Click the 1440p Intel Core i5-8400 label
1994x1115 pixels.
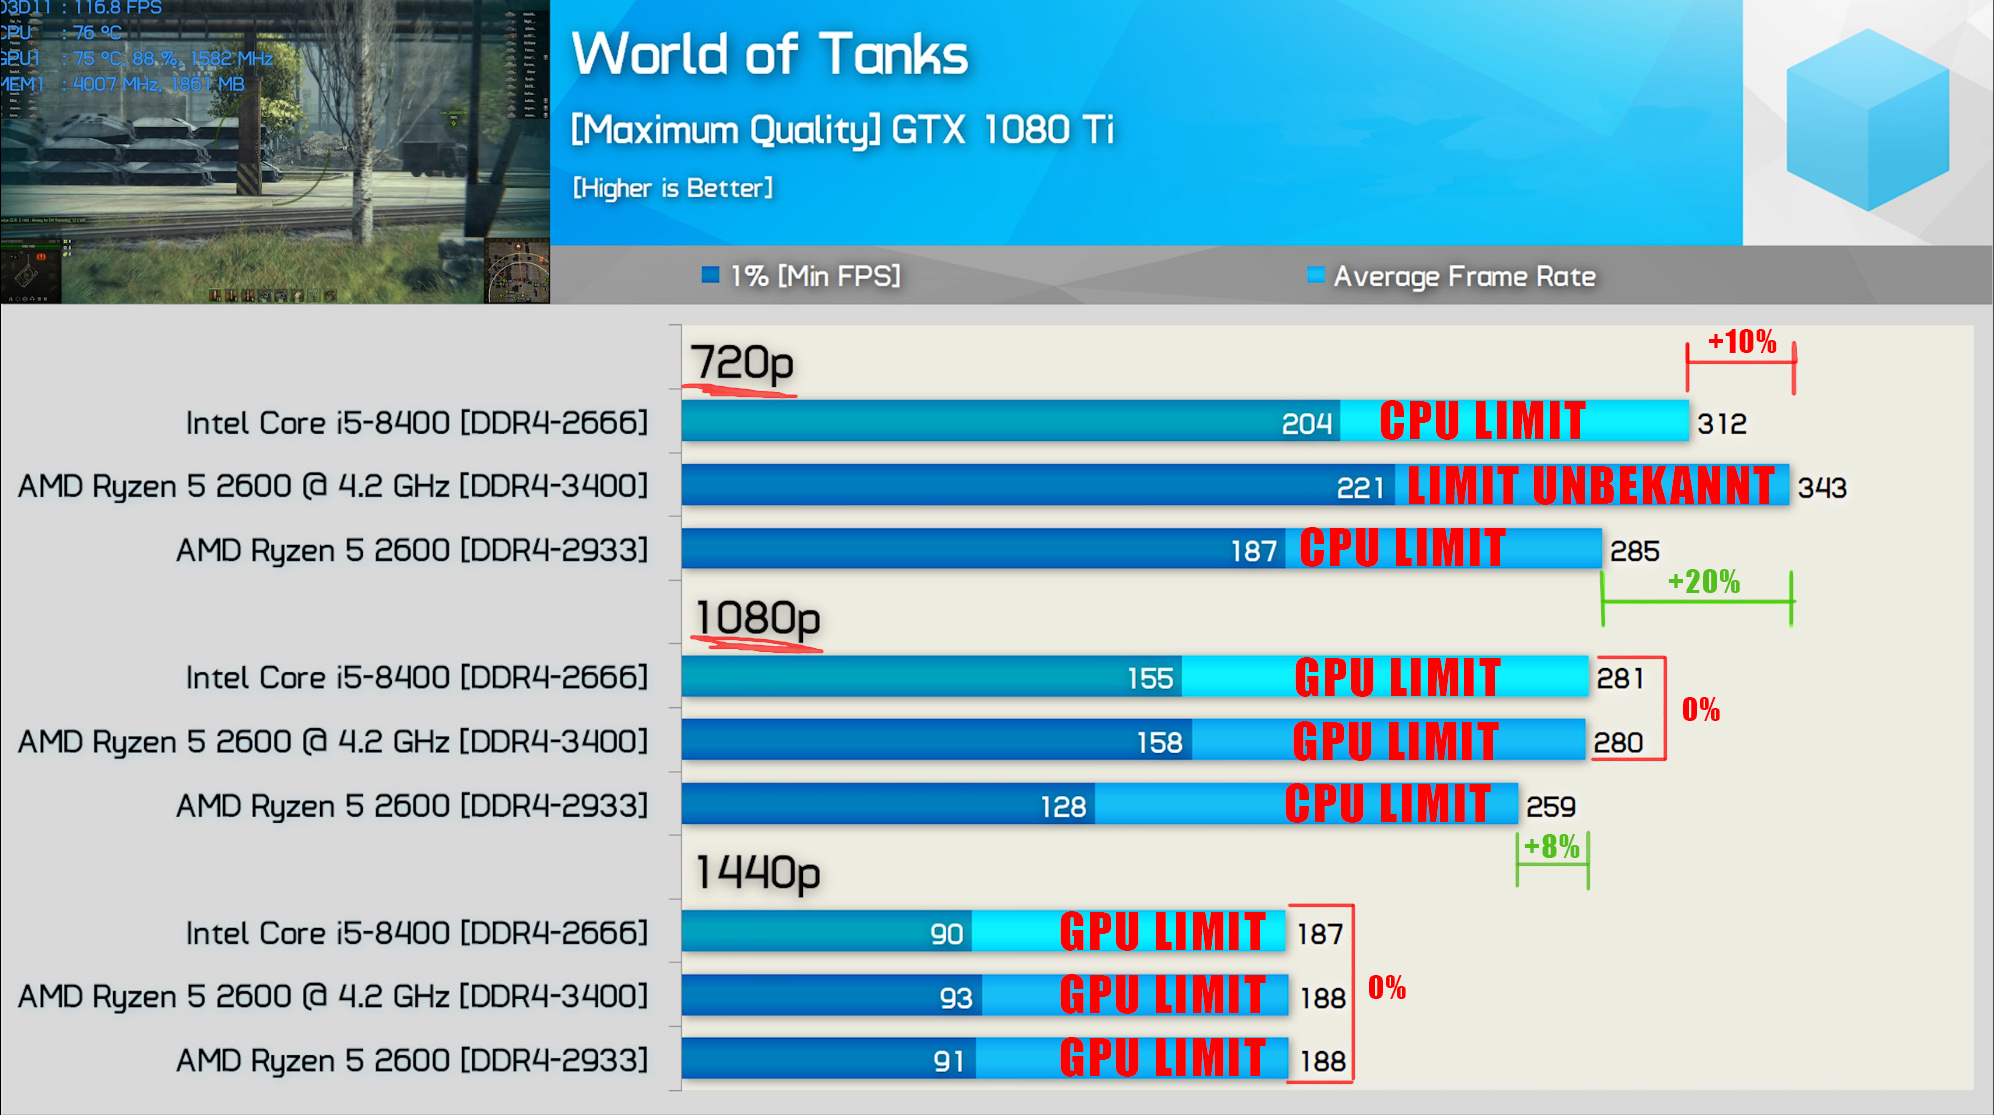click(x=416, y=933)
